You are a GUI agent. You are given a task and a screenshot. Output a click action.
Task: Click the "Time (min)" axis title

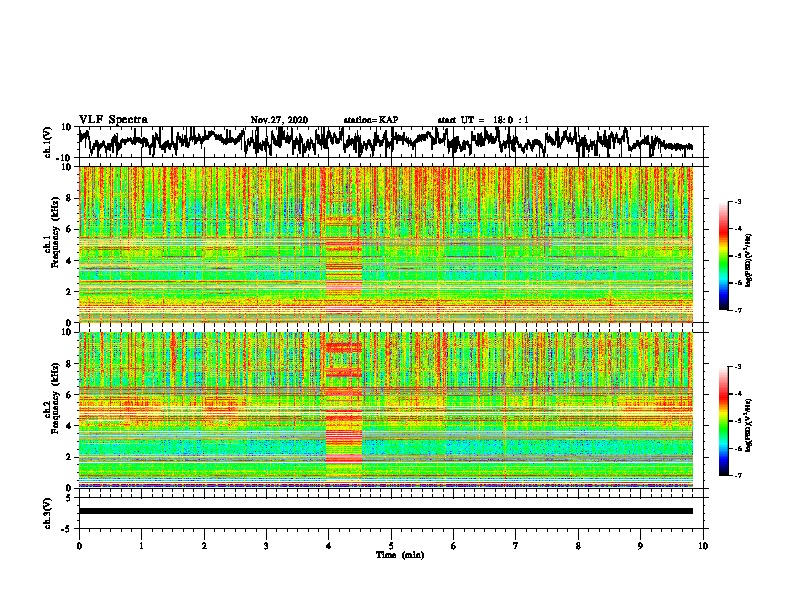pos(400,555)
